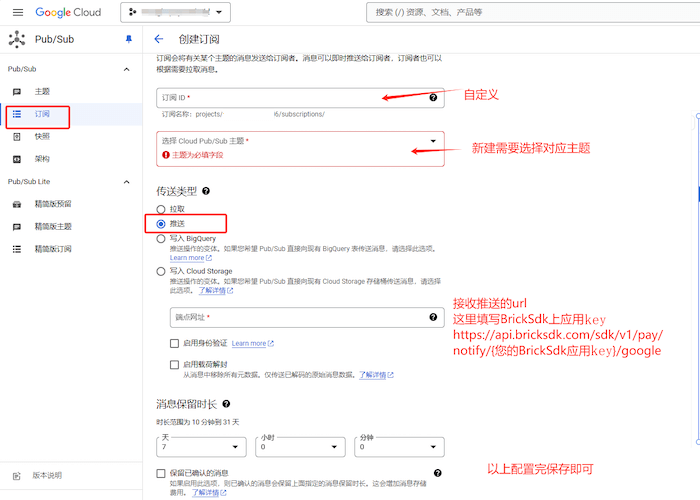Open the 天 retention dropdown
Viewport: 700px width, 500px height.
click(x=201, y=447)
